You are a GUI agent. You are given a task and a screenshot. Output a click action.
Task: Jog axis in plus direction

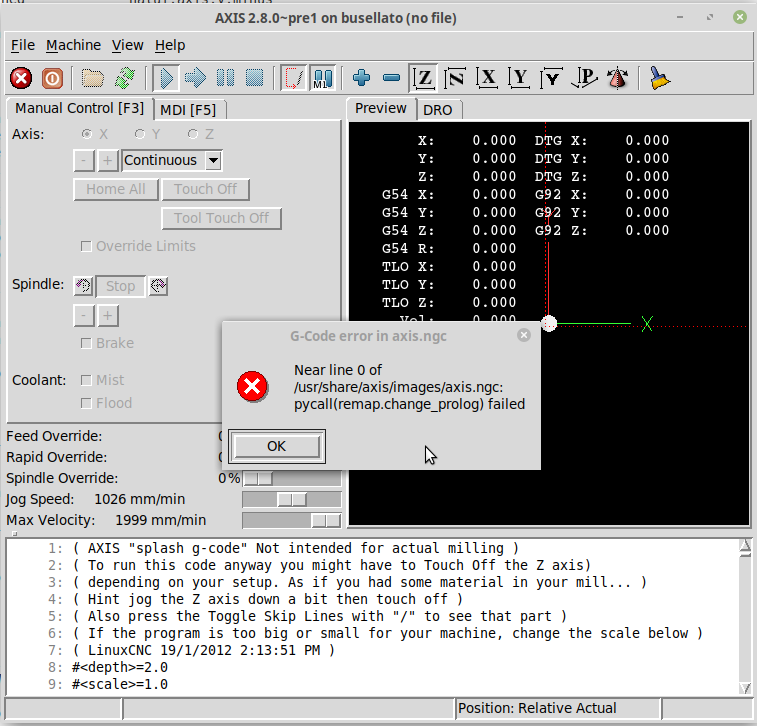pos(108,160)
